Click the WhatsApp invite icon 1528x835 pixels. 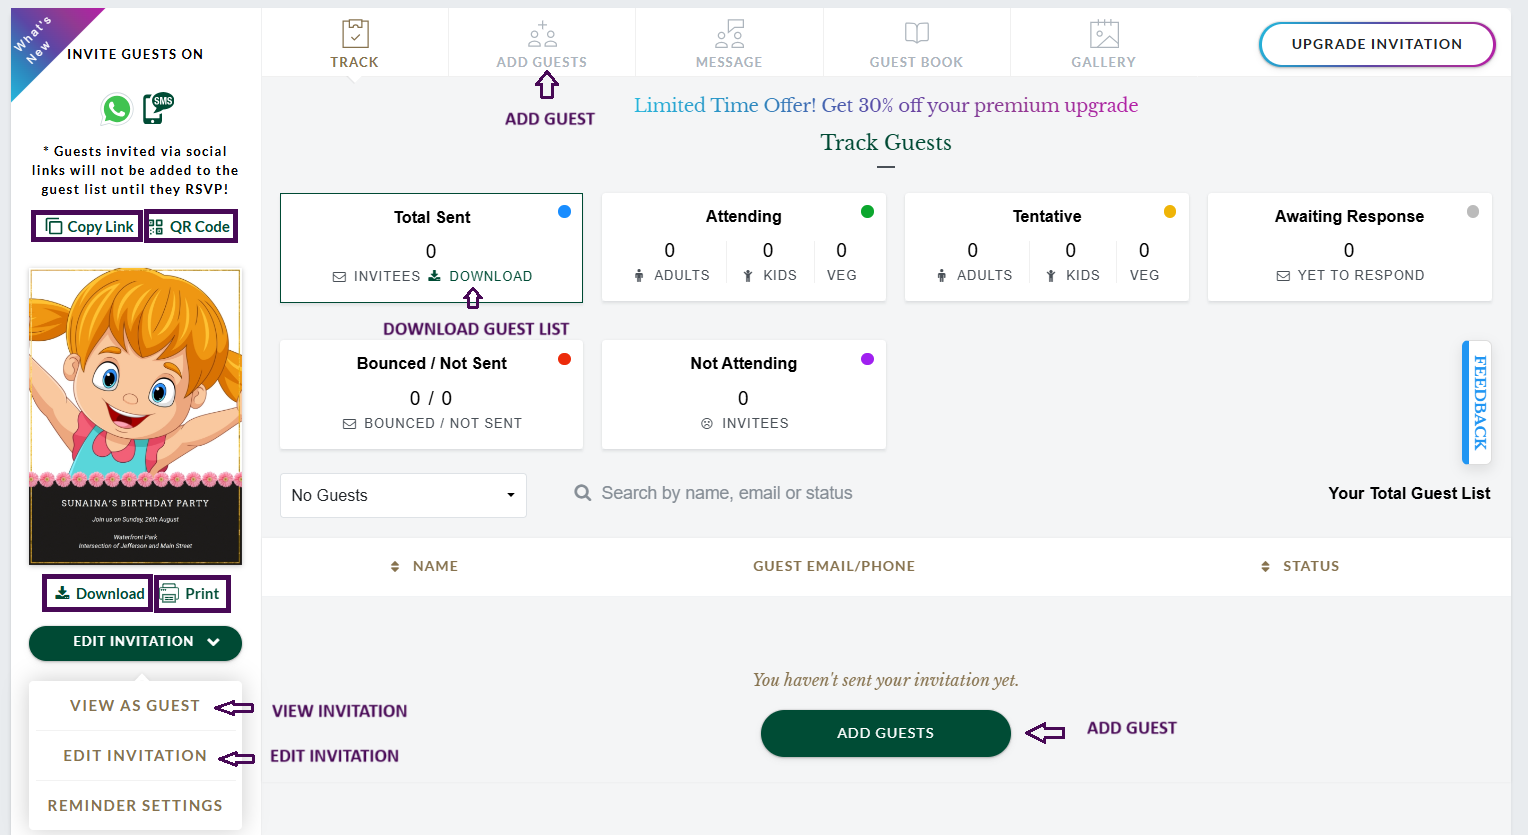click(x=117, y=108)
